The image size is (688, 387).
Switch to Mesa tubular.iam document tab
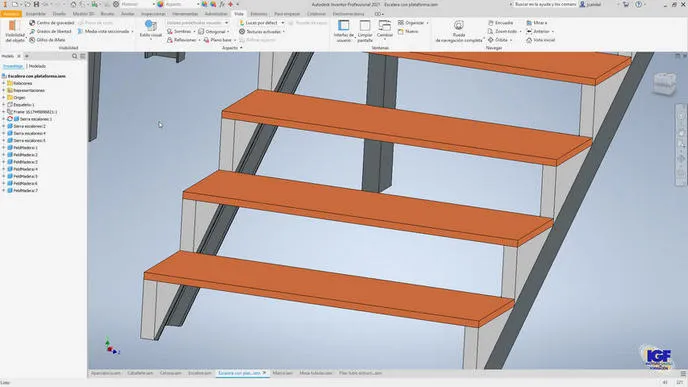click(x=315, y=373)
